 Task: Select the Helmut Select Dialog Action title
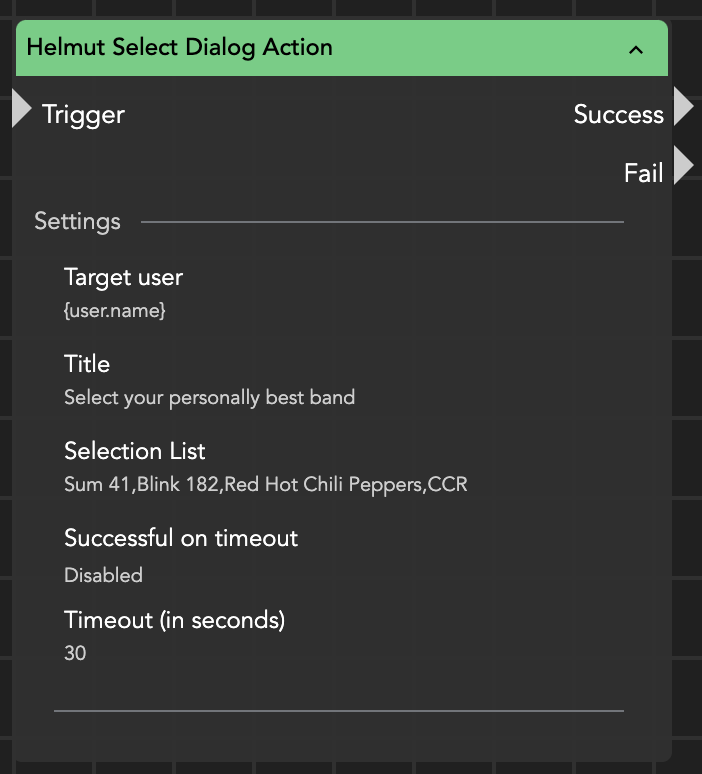180,48
